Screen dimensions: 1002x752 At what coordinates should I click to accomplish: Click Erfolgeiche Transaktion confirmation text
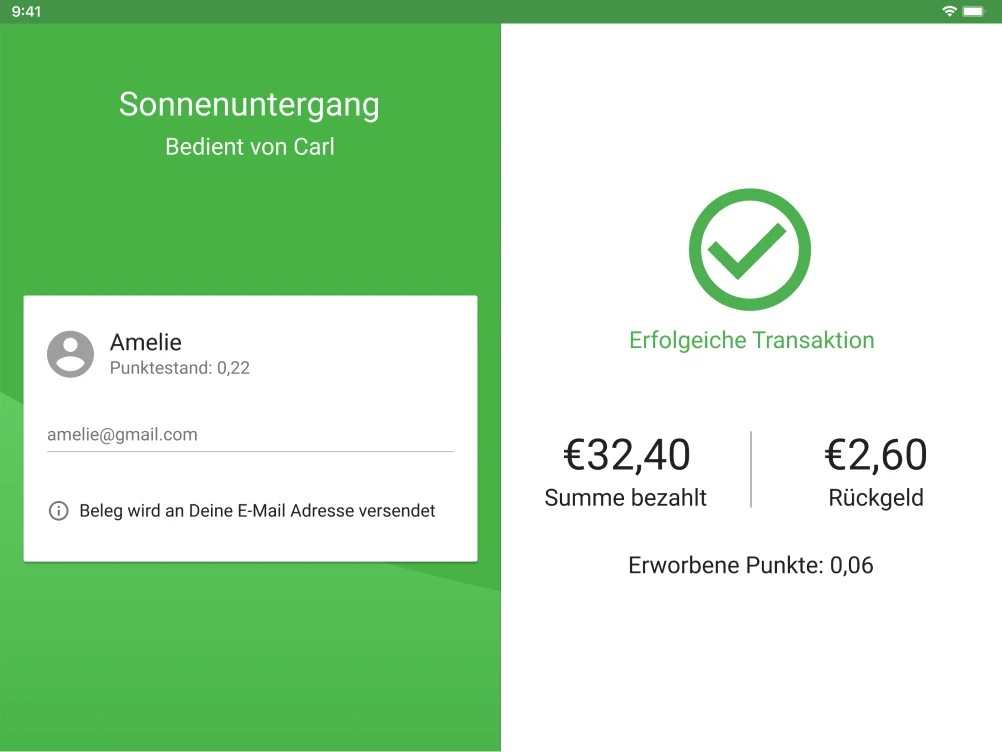point(751,340)
